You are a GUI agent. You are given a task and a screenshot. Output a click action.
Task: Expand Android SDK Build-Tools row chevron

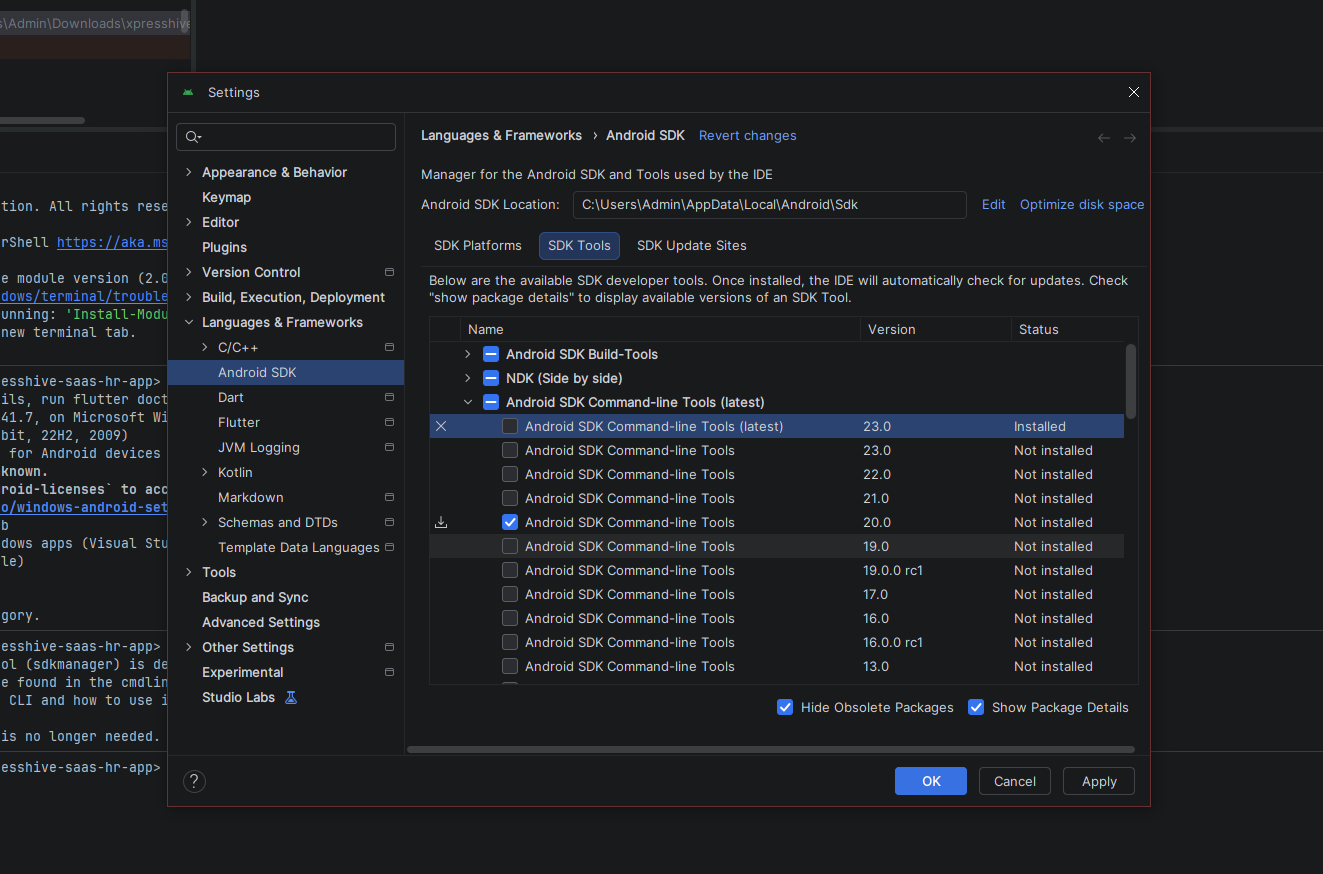point(468,354)
